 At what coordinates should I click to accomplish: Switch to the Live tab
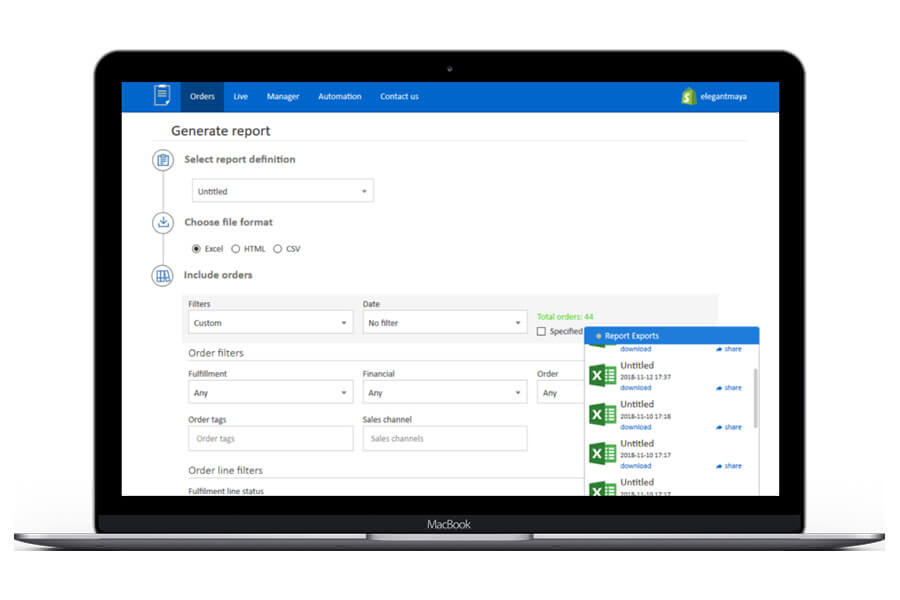[x=240, y=96]
